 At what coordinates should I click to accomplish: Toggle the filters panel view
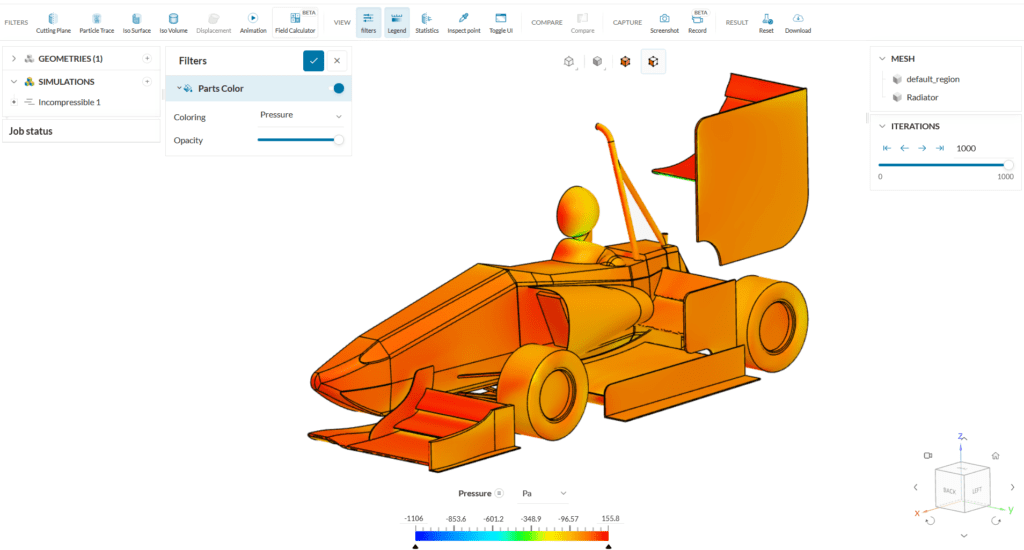pyautogui.click(x=368, y=22)
